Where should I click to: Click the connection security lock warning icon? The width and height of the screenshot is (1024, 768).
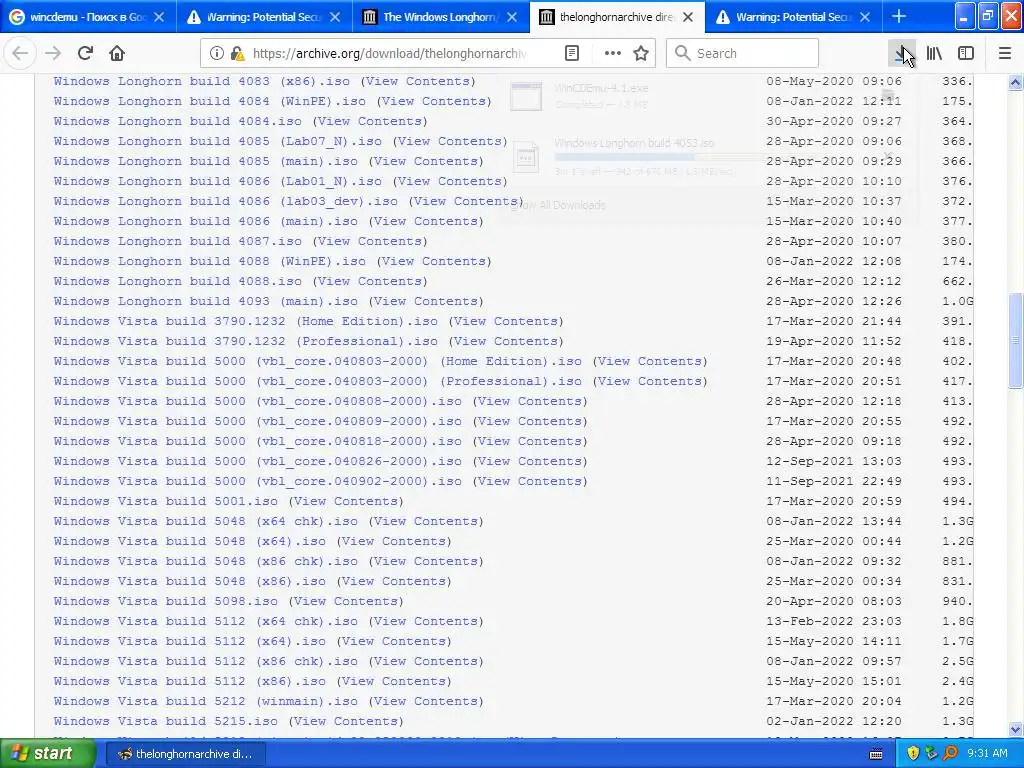pos(237,54)
